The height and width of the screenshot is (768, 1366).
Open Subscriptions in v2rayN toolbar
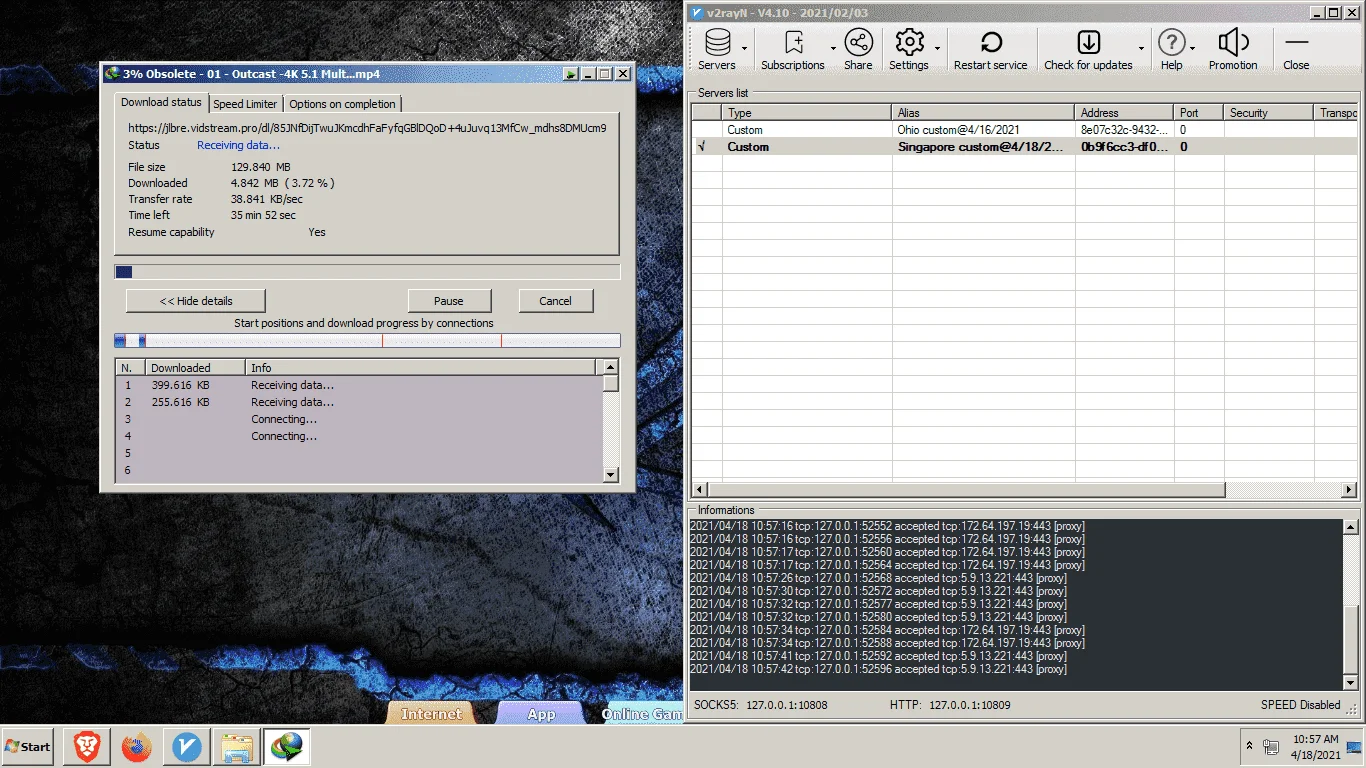coord(792,49)
